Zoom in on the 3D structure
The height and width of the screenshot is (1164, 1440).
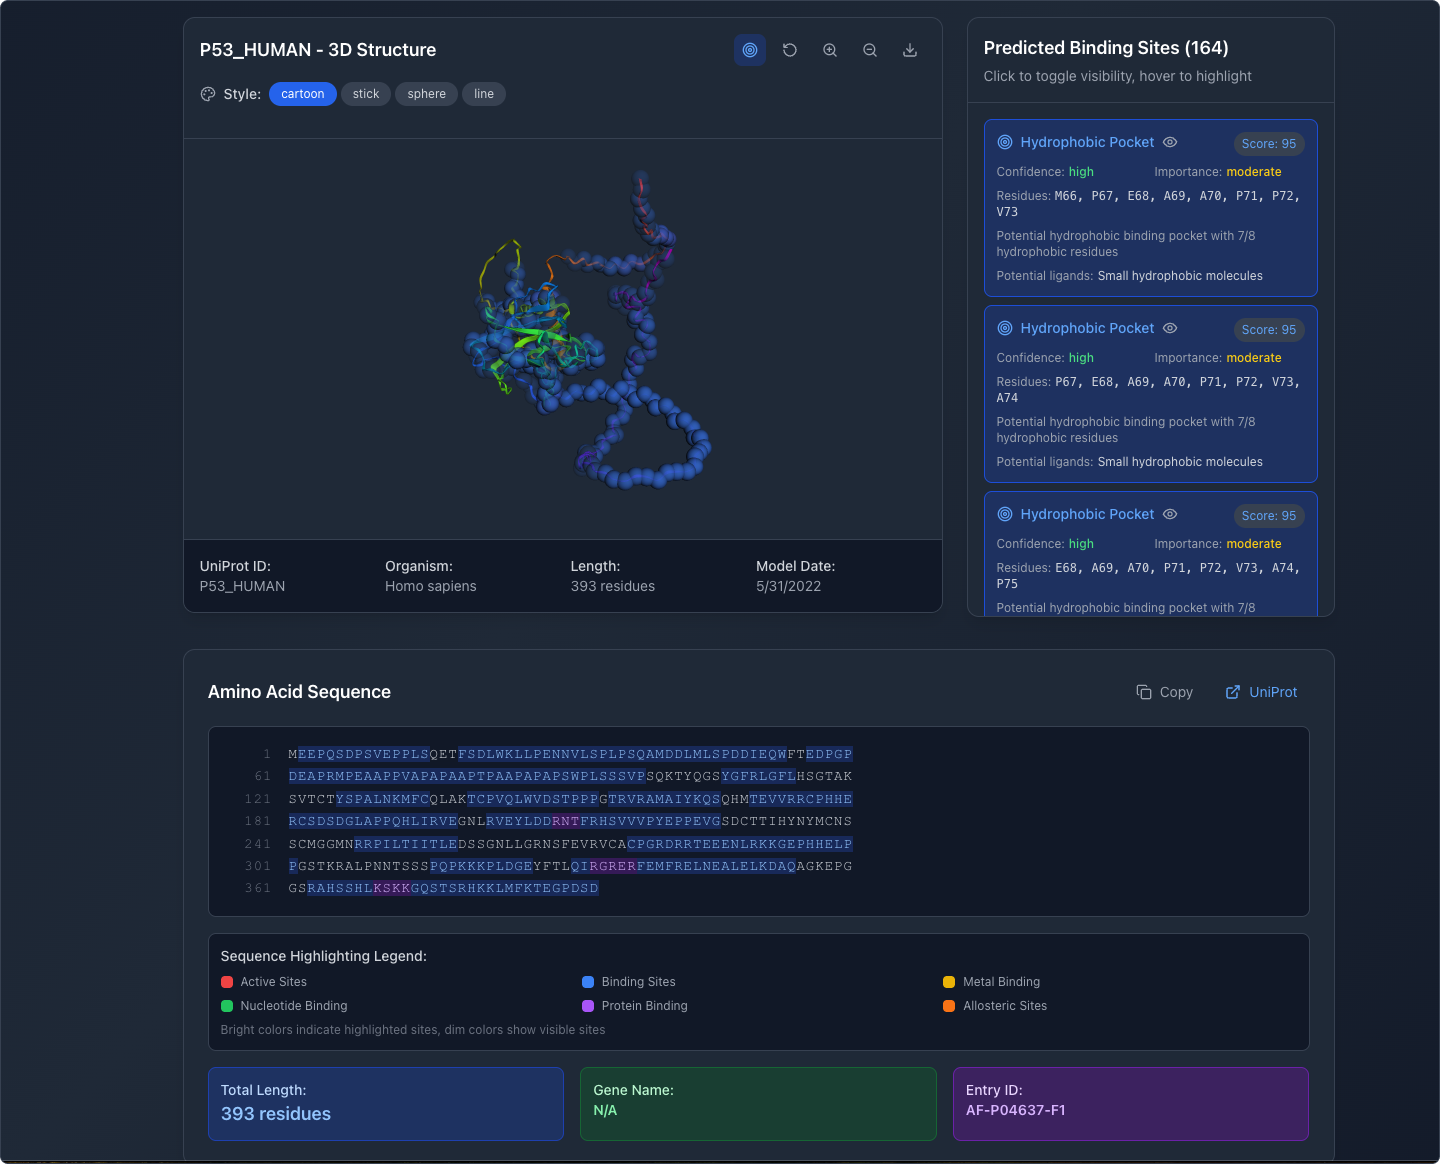pyautogui.click(x=830, y=50)
